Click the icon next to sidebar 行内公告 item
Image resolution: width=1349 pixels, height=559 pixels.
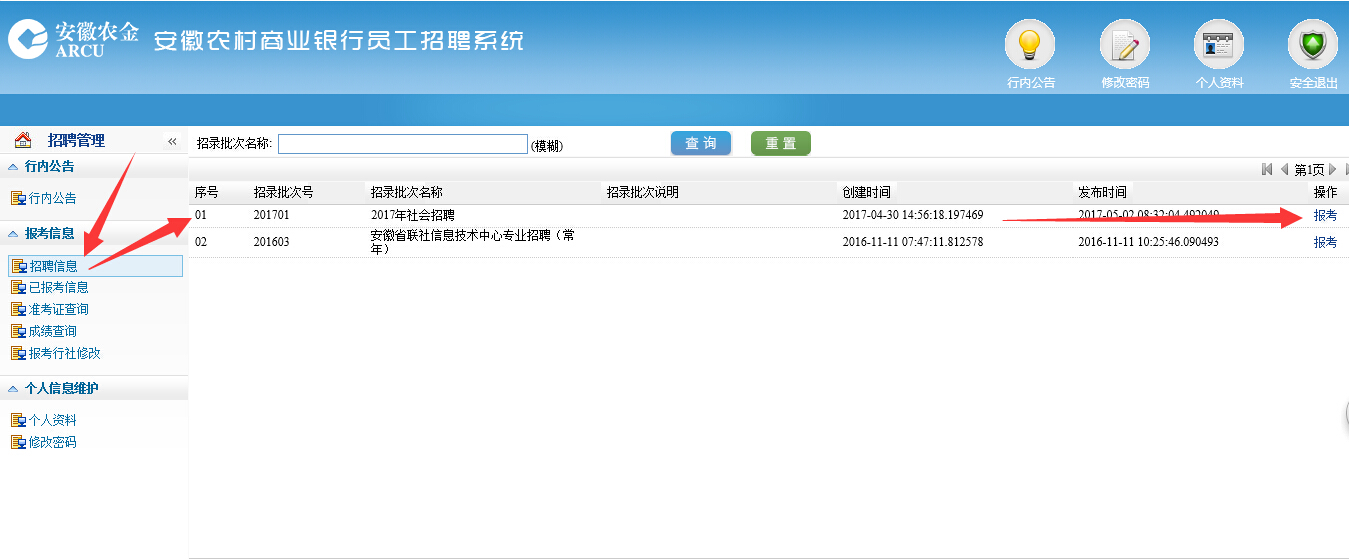coord(18,198)
